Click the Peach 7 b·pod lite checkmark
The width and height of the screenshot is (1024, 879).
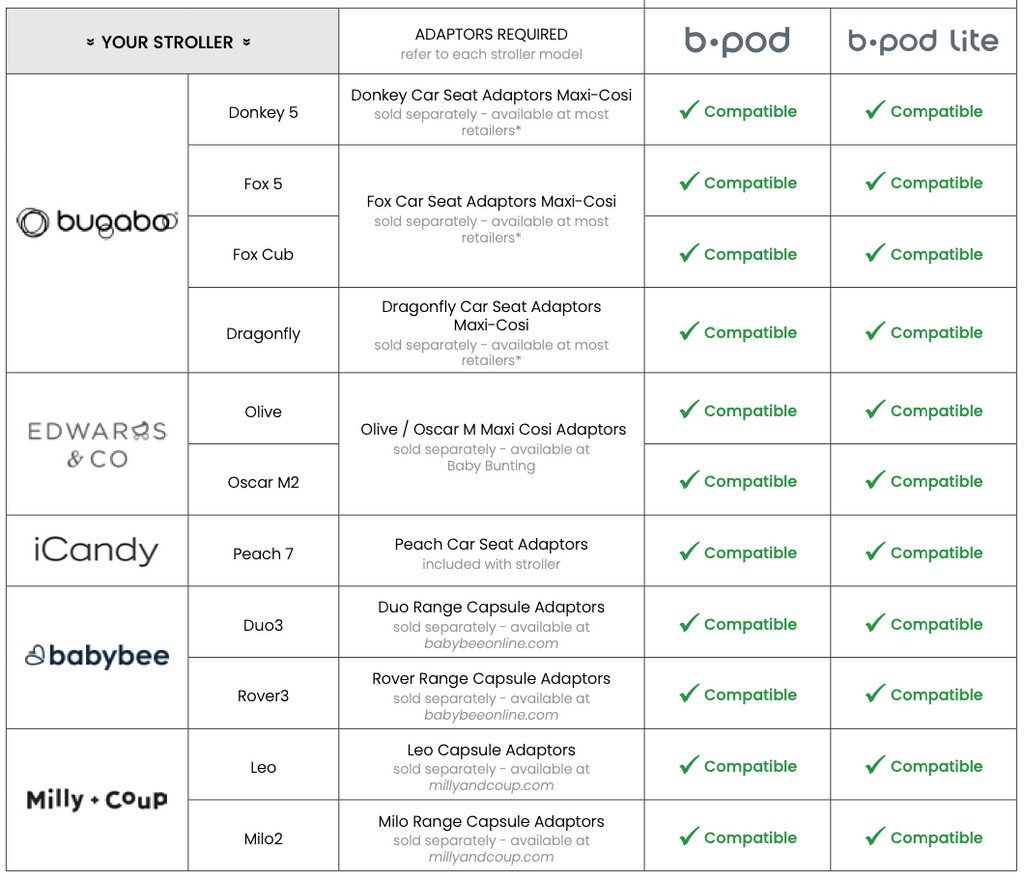click(875, 551)
